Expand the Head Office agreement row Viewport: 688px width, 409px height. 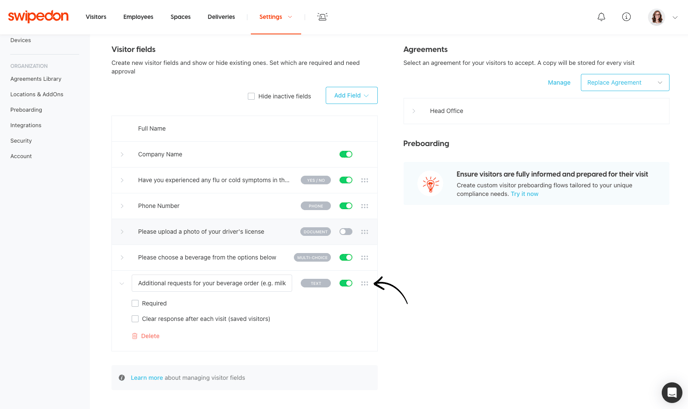tap(414, 111)
